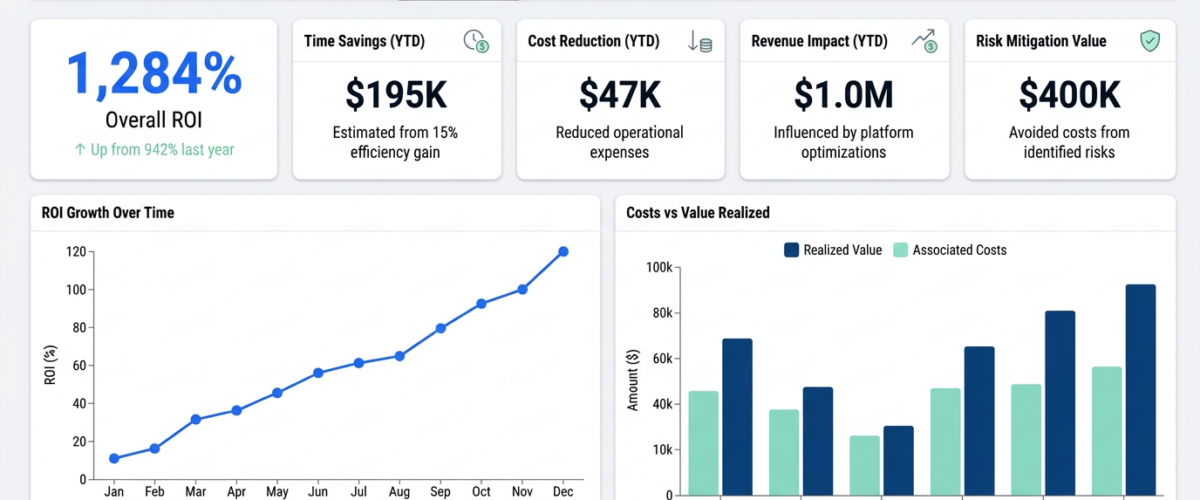Click the Revenue Impact trending-up icon
This screenshot has width=1200, height=500.
click(x=923, y=41)
